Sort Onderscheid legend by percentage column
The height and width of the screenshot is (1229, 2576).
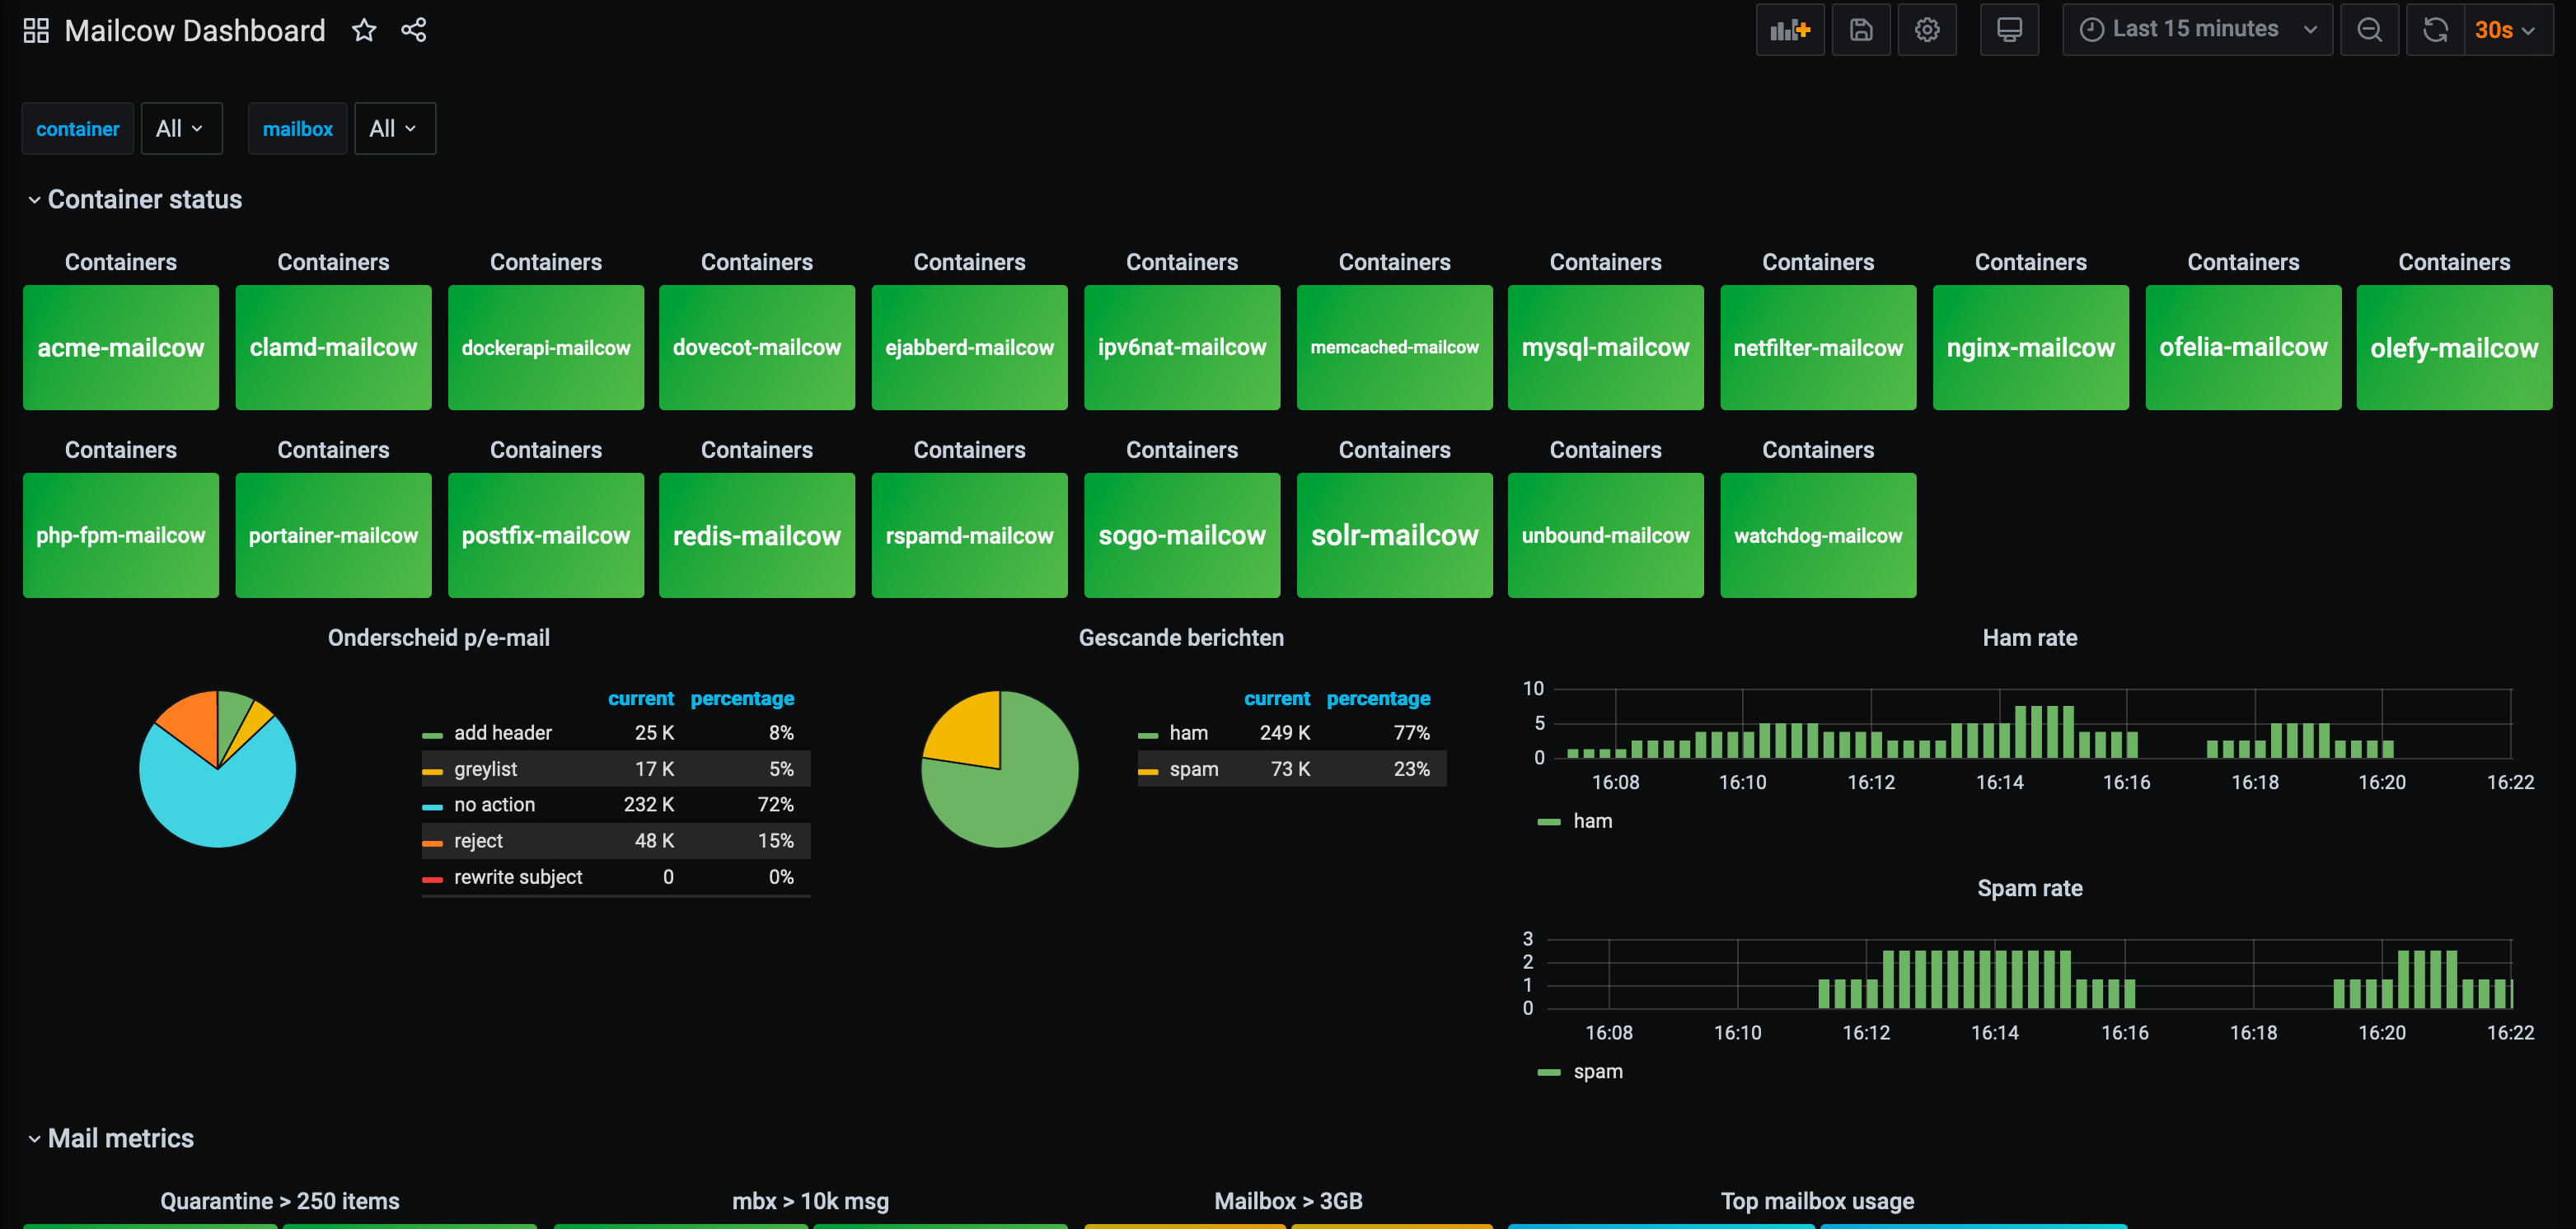click(742, 698)
